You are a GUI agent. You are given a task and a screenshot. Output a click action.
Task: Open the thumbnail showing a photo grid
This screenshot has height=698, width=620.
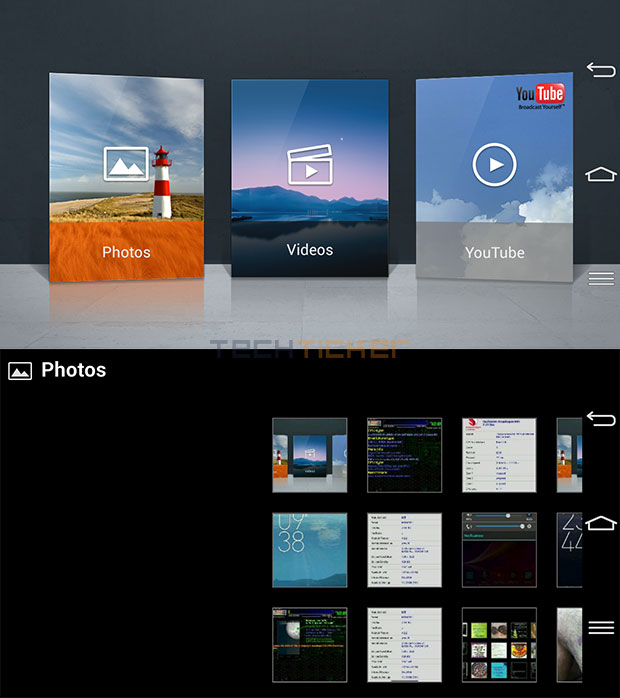point(499,645)
